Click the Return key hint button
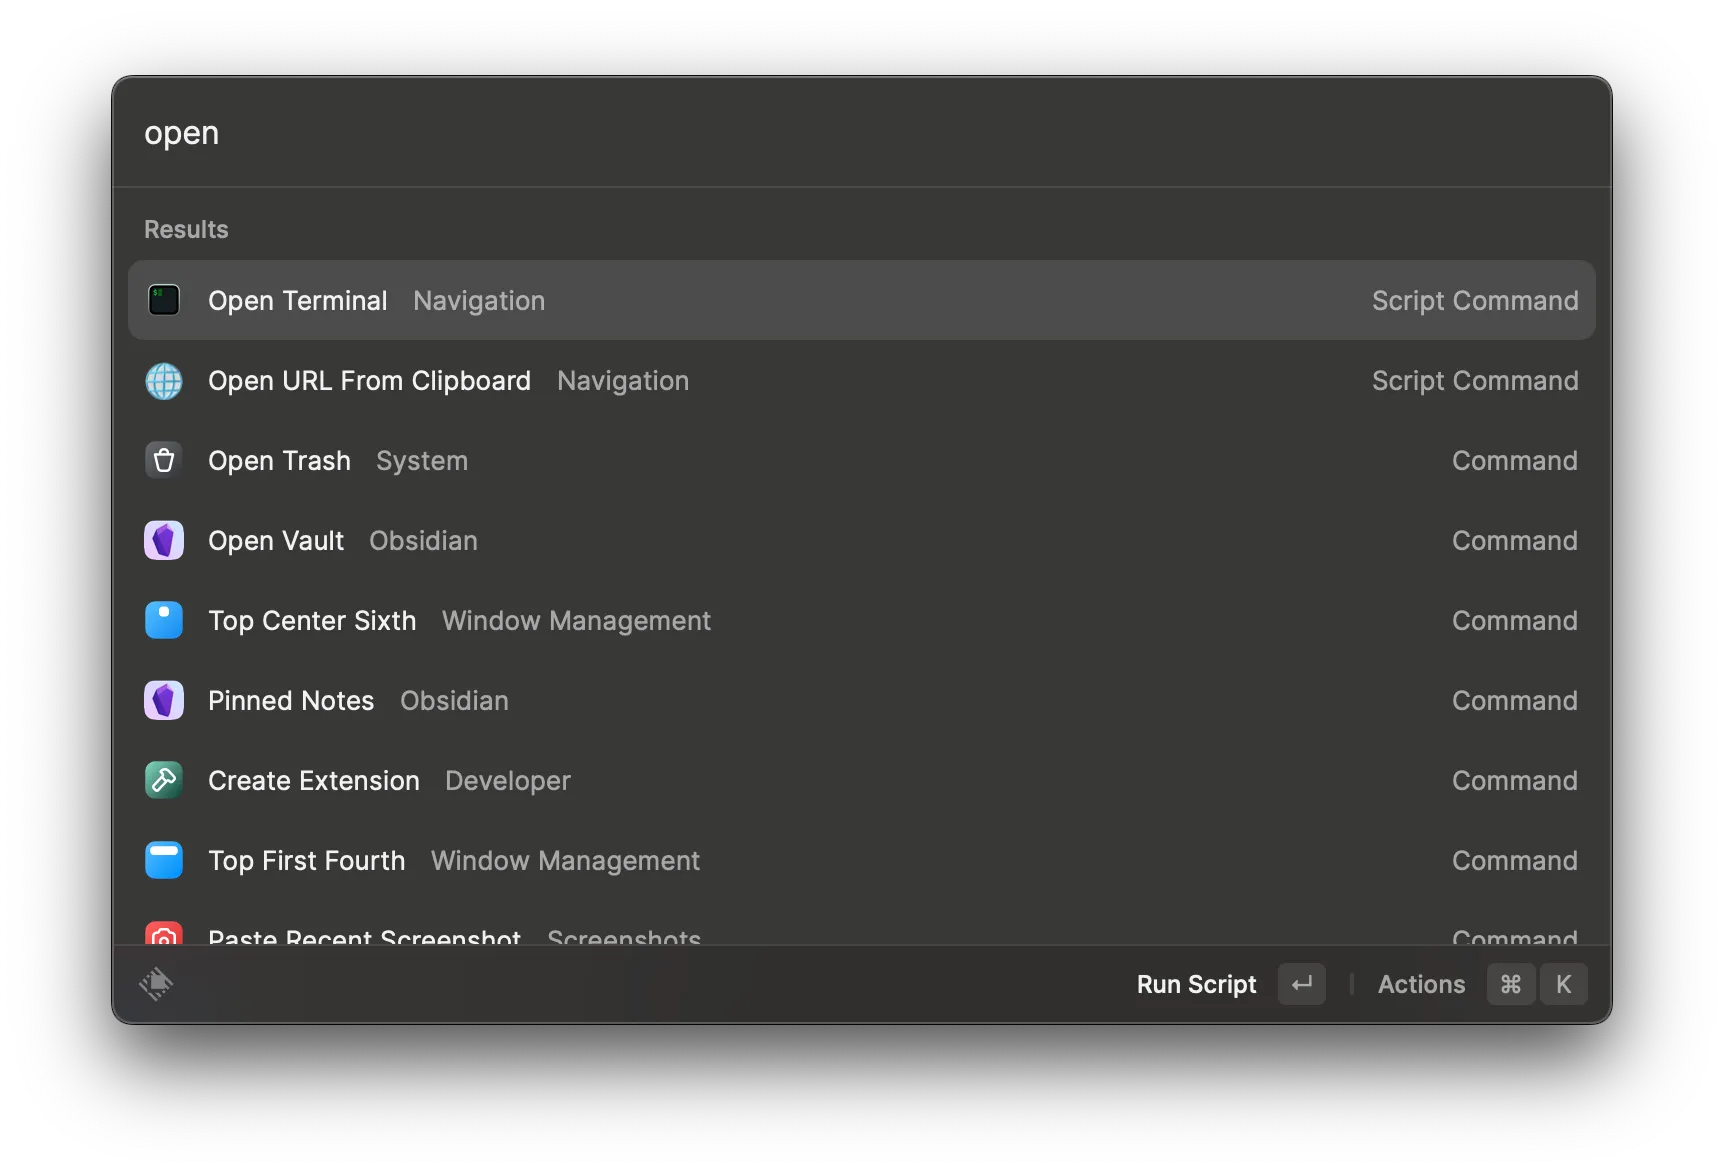Viewport: 1724px width, 1172px height. tap(1301, 985)
